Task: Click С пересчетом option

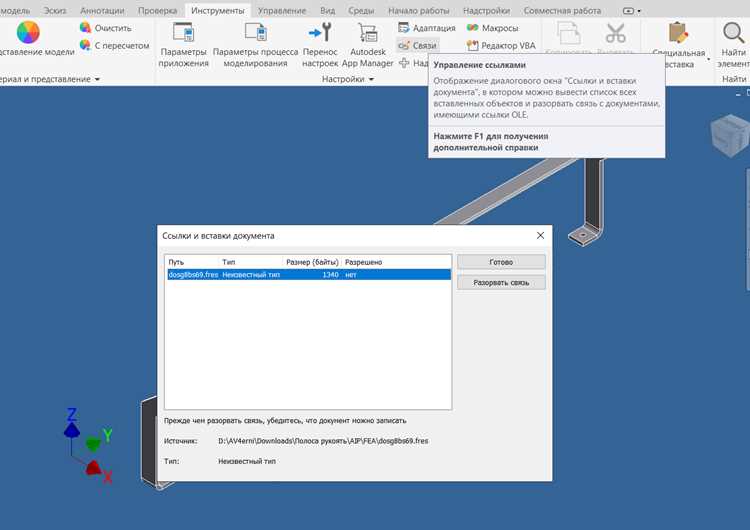Action: (114, 45)
